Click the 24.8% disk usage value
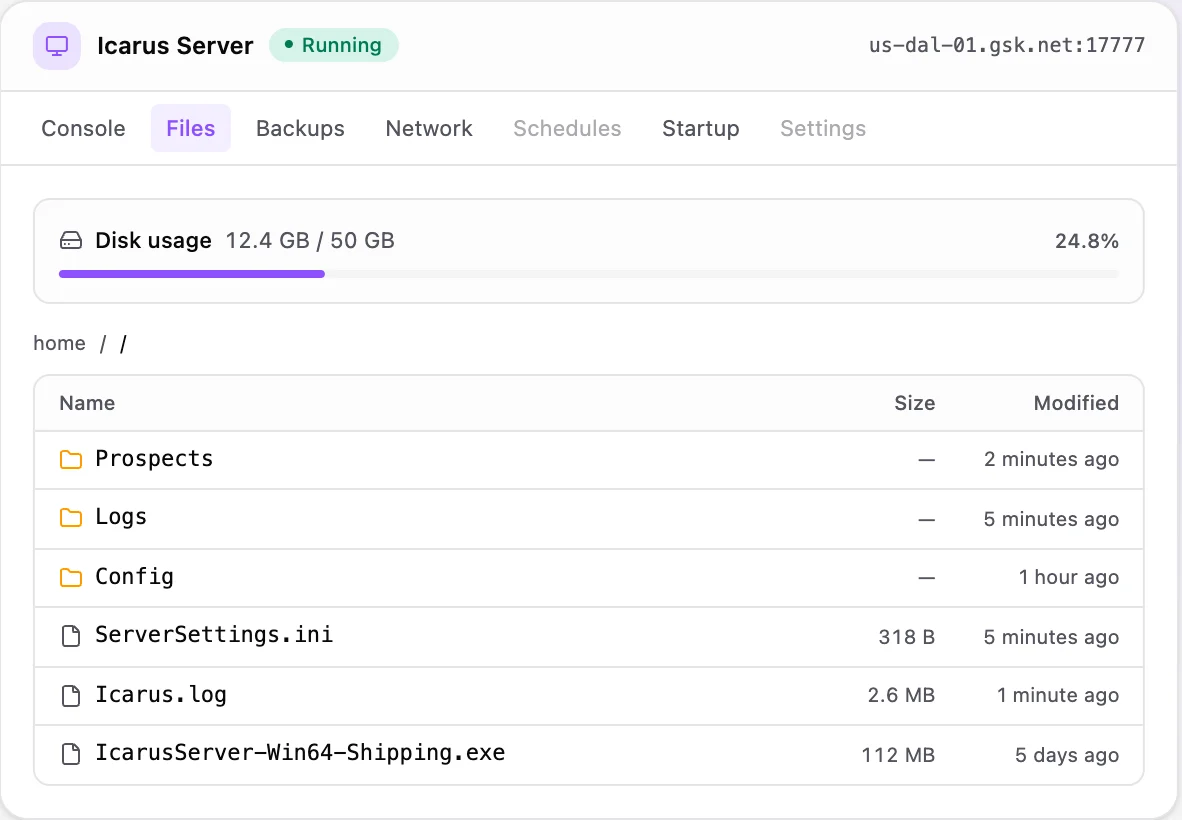 pyautogui.click(x=1086, y=241)
